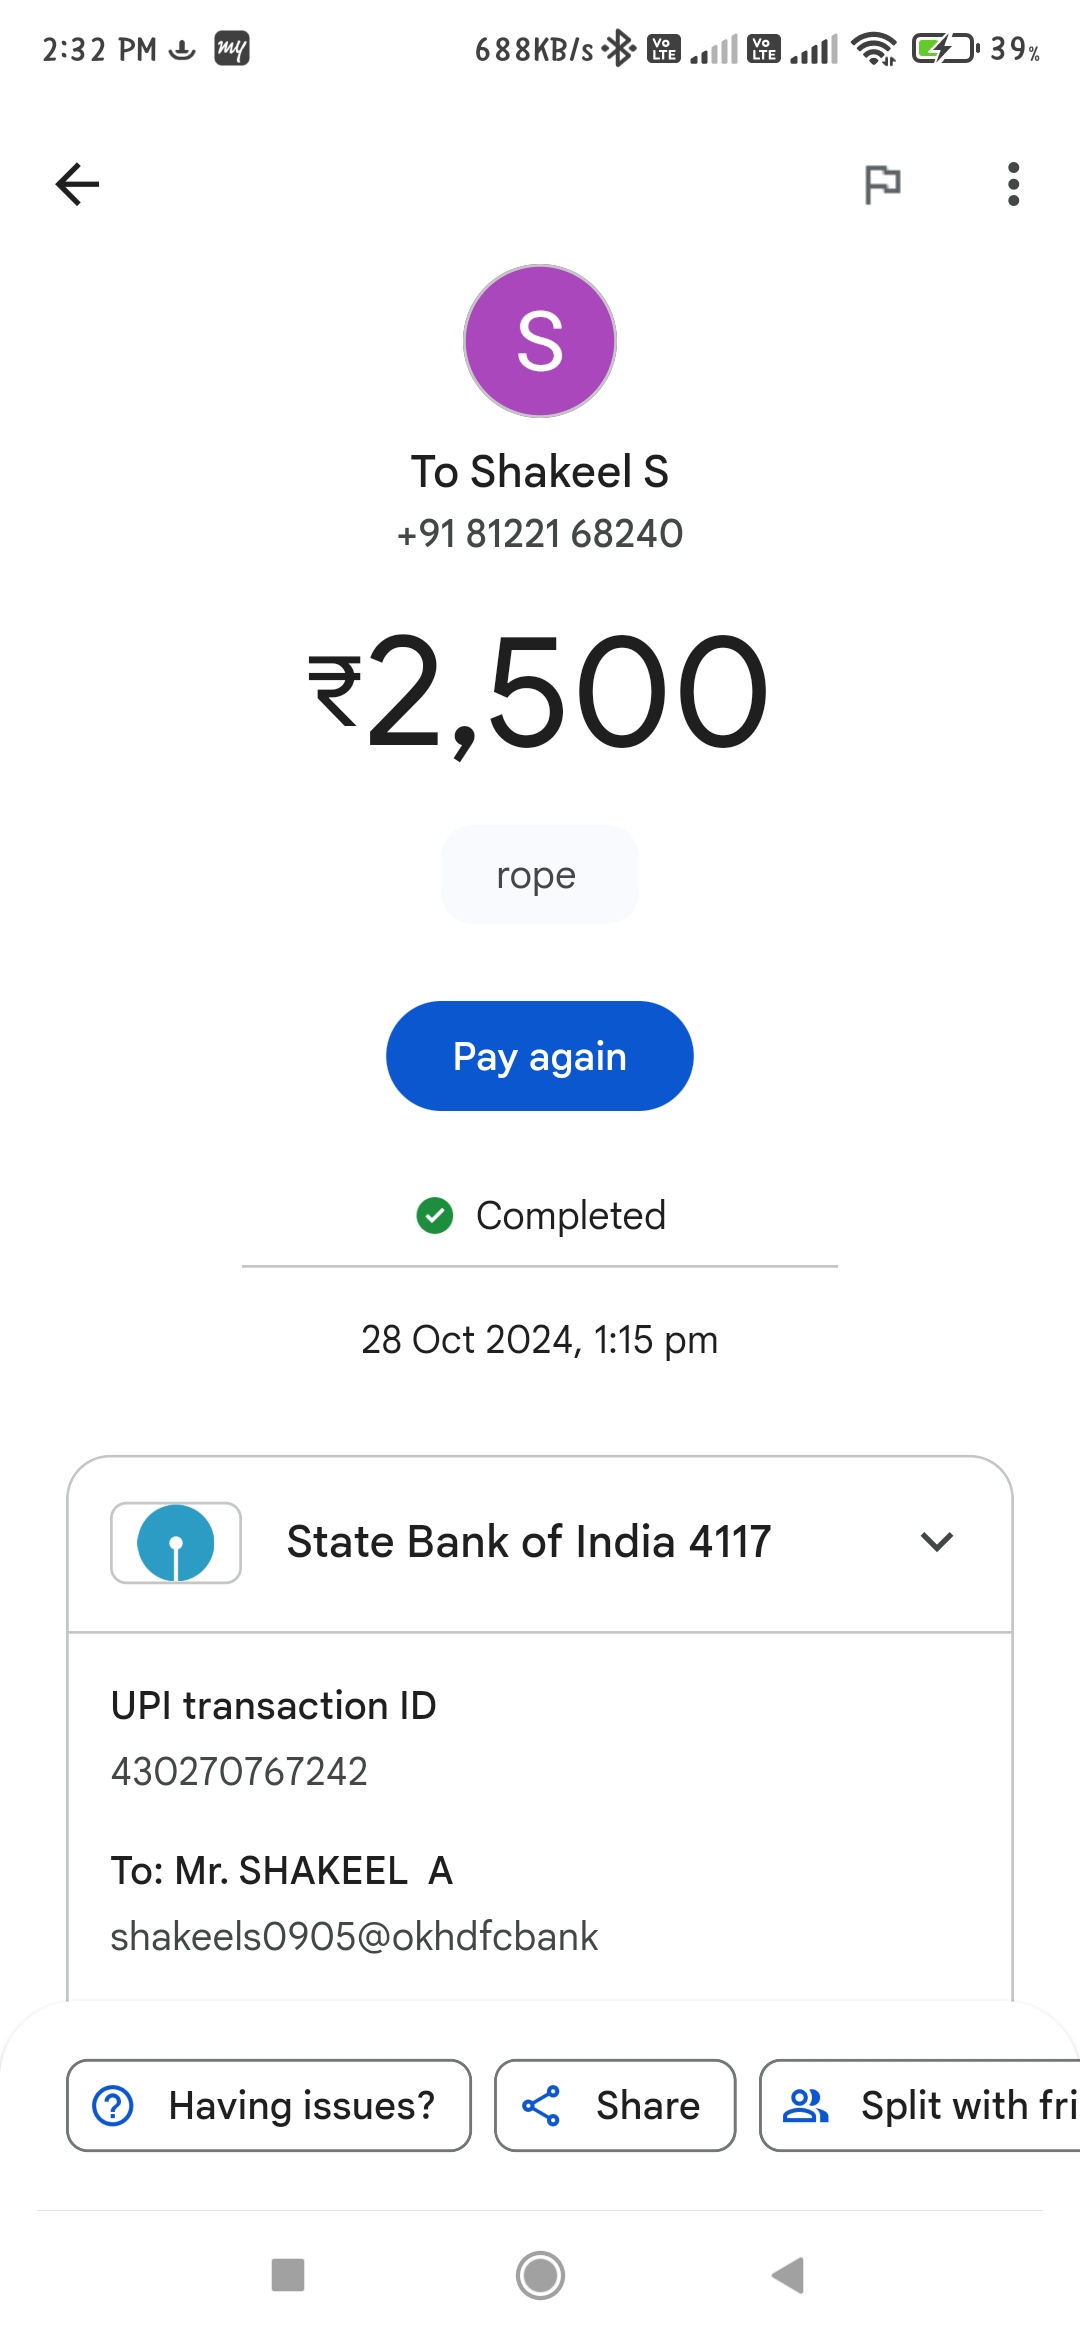
Task: Tap phone number +91 81221 68240
Action: point(540,534)
